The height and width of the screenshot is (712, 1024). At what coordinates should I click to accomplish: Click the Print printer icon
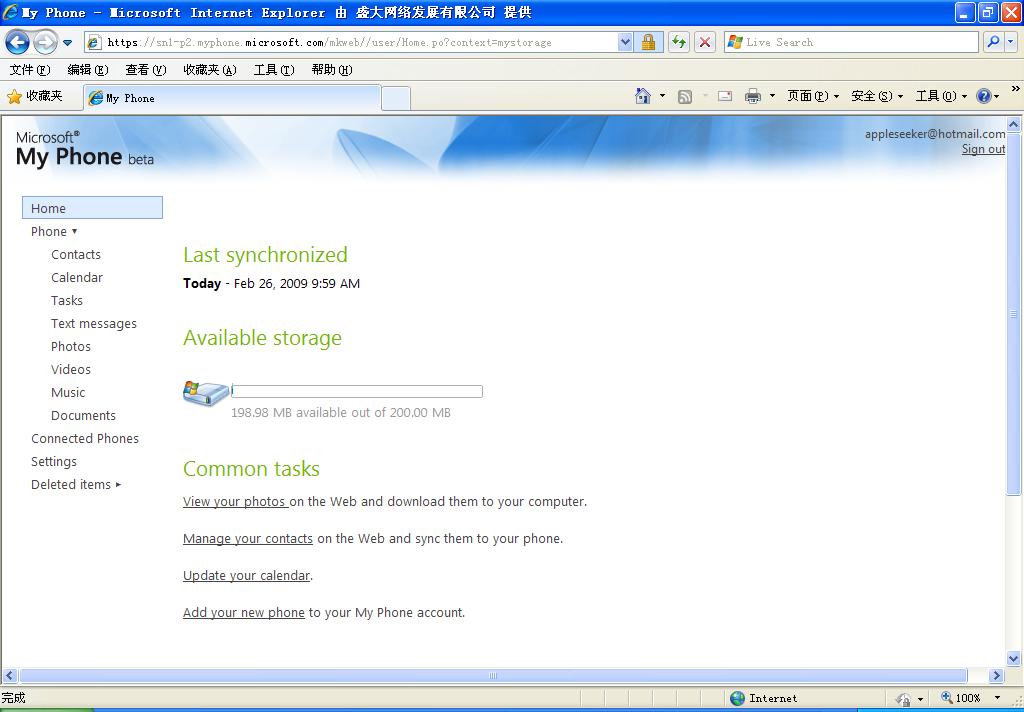[753, 97]
